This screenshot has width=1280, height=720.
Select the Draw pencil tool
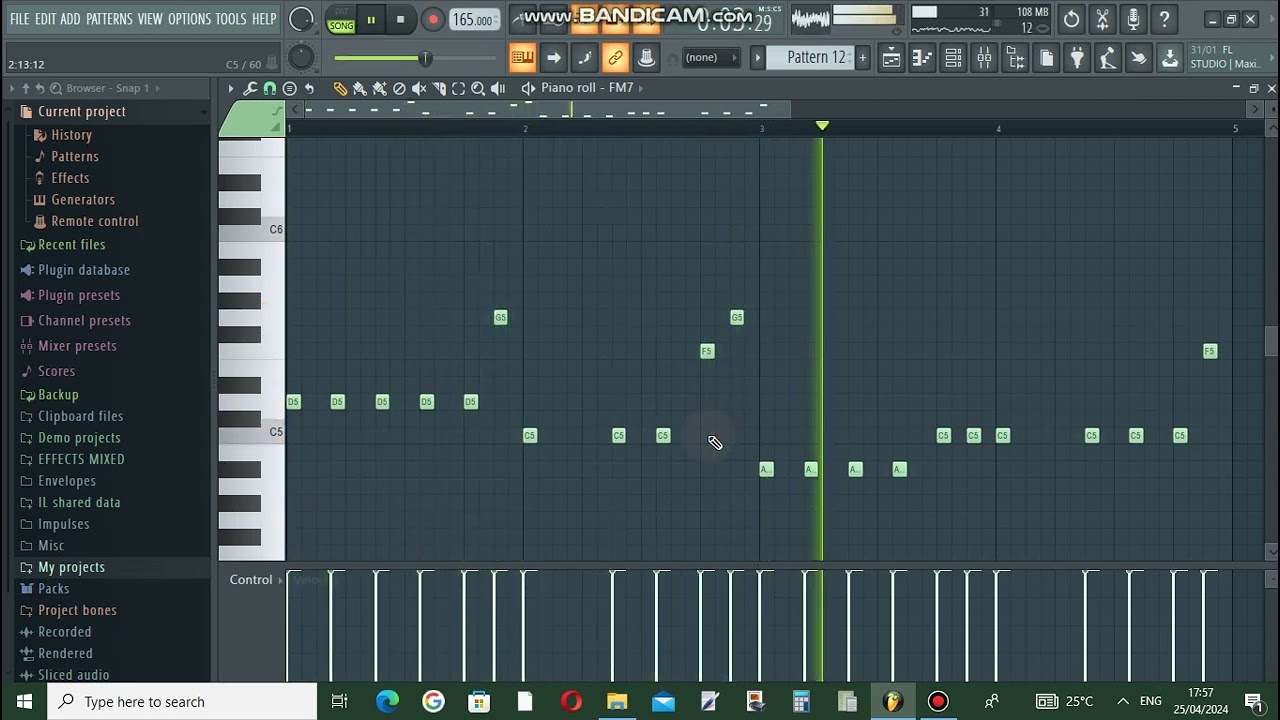click(x=340, y=88)
